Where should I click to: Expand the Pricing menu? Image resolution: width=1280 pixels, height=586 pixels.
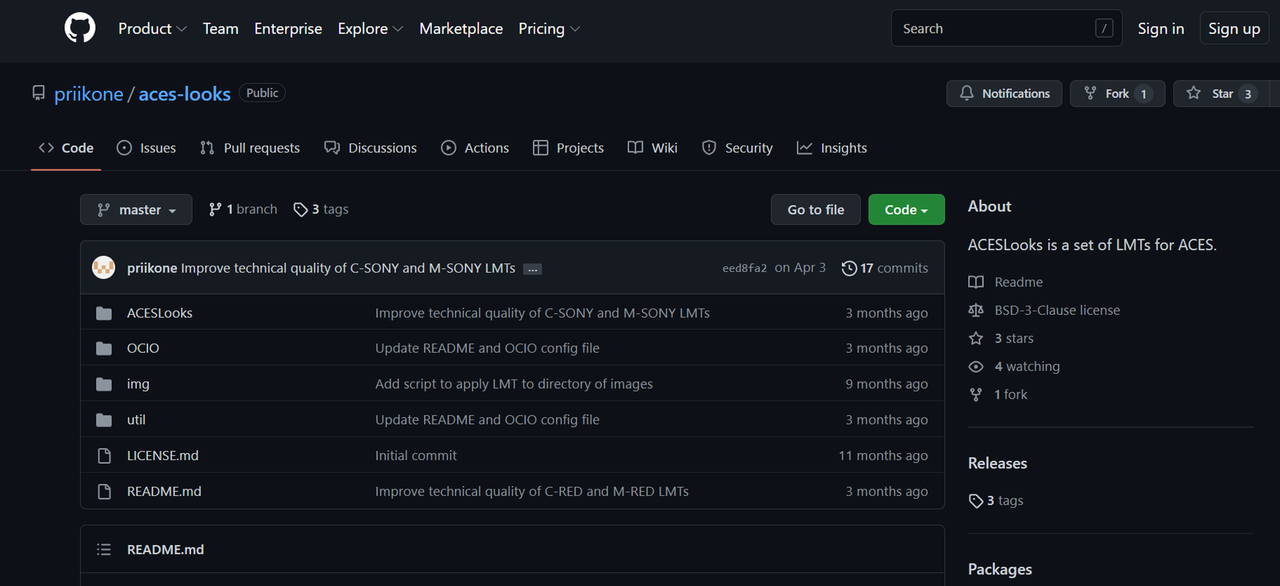point(548,29)
